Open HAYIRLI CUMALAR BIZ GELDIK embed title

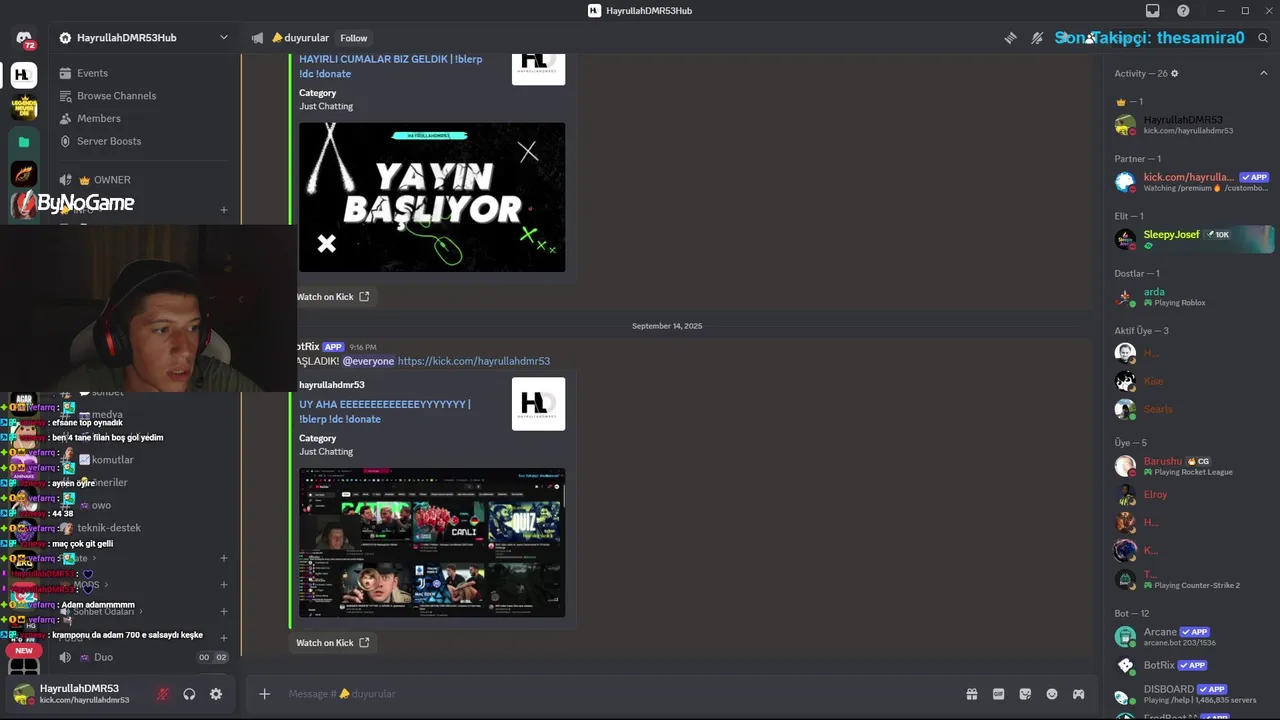tap(390, 66)
